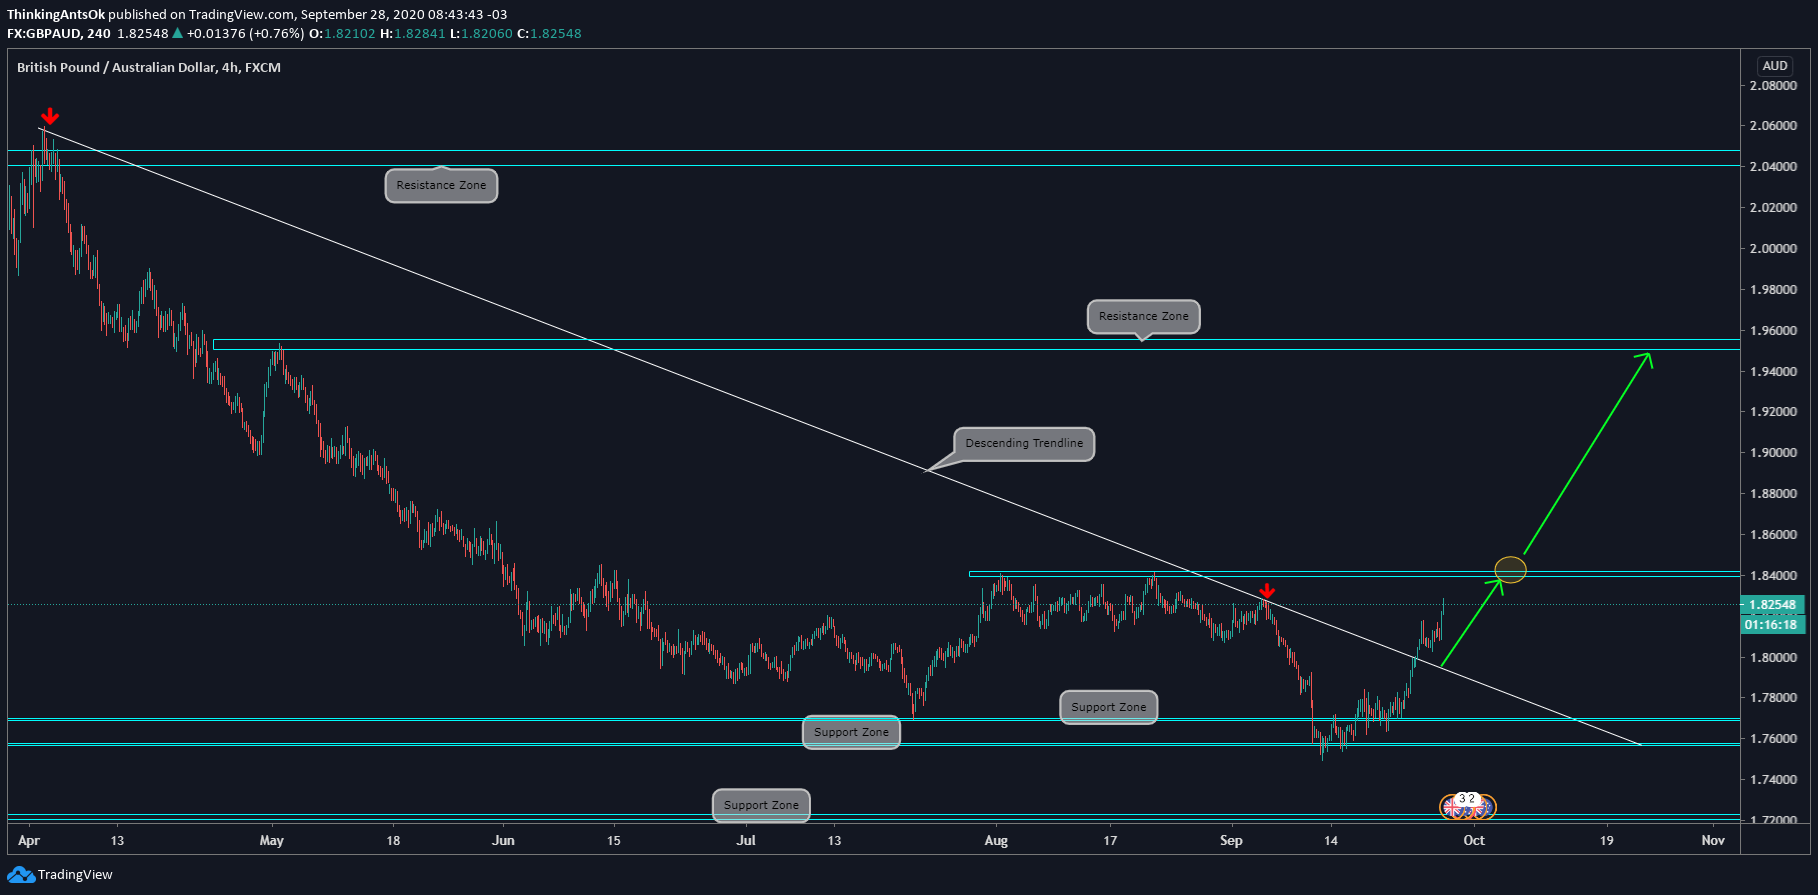Select the red down arrow above April high
The width and height of the screenshot is (1818, 895).
tap(50, 116)
